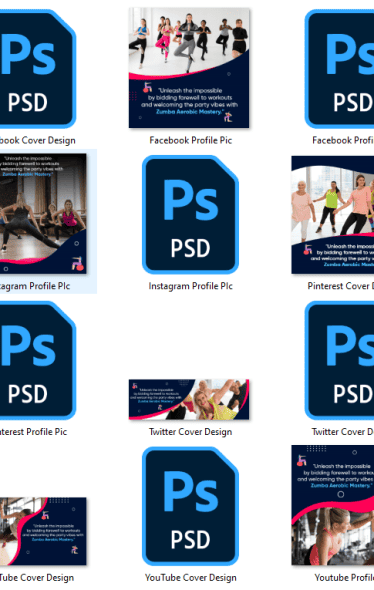
Task: Click the Facebook Profile Pic filename under dancers image
Action: click(190, 140)
